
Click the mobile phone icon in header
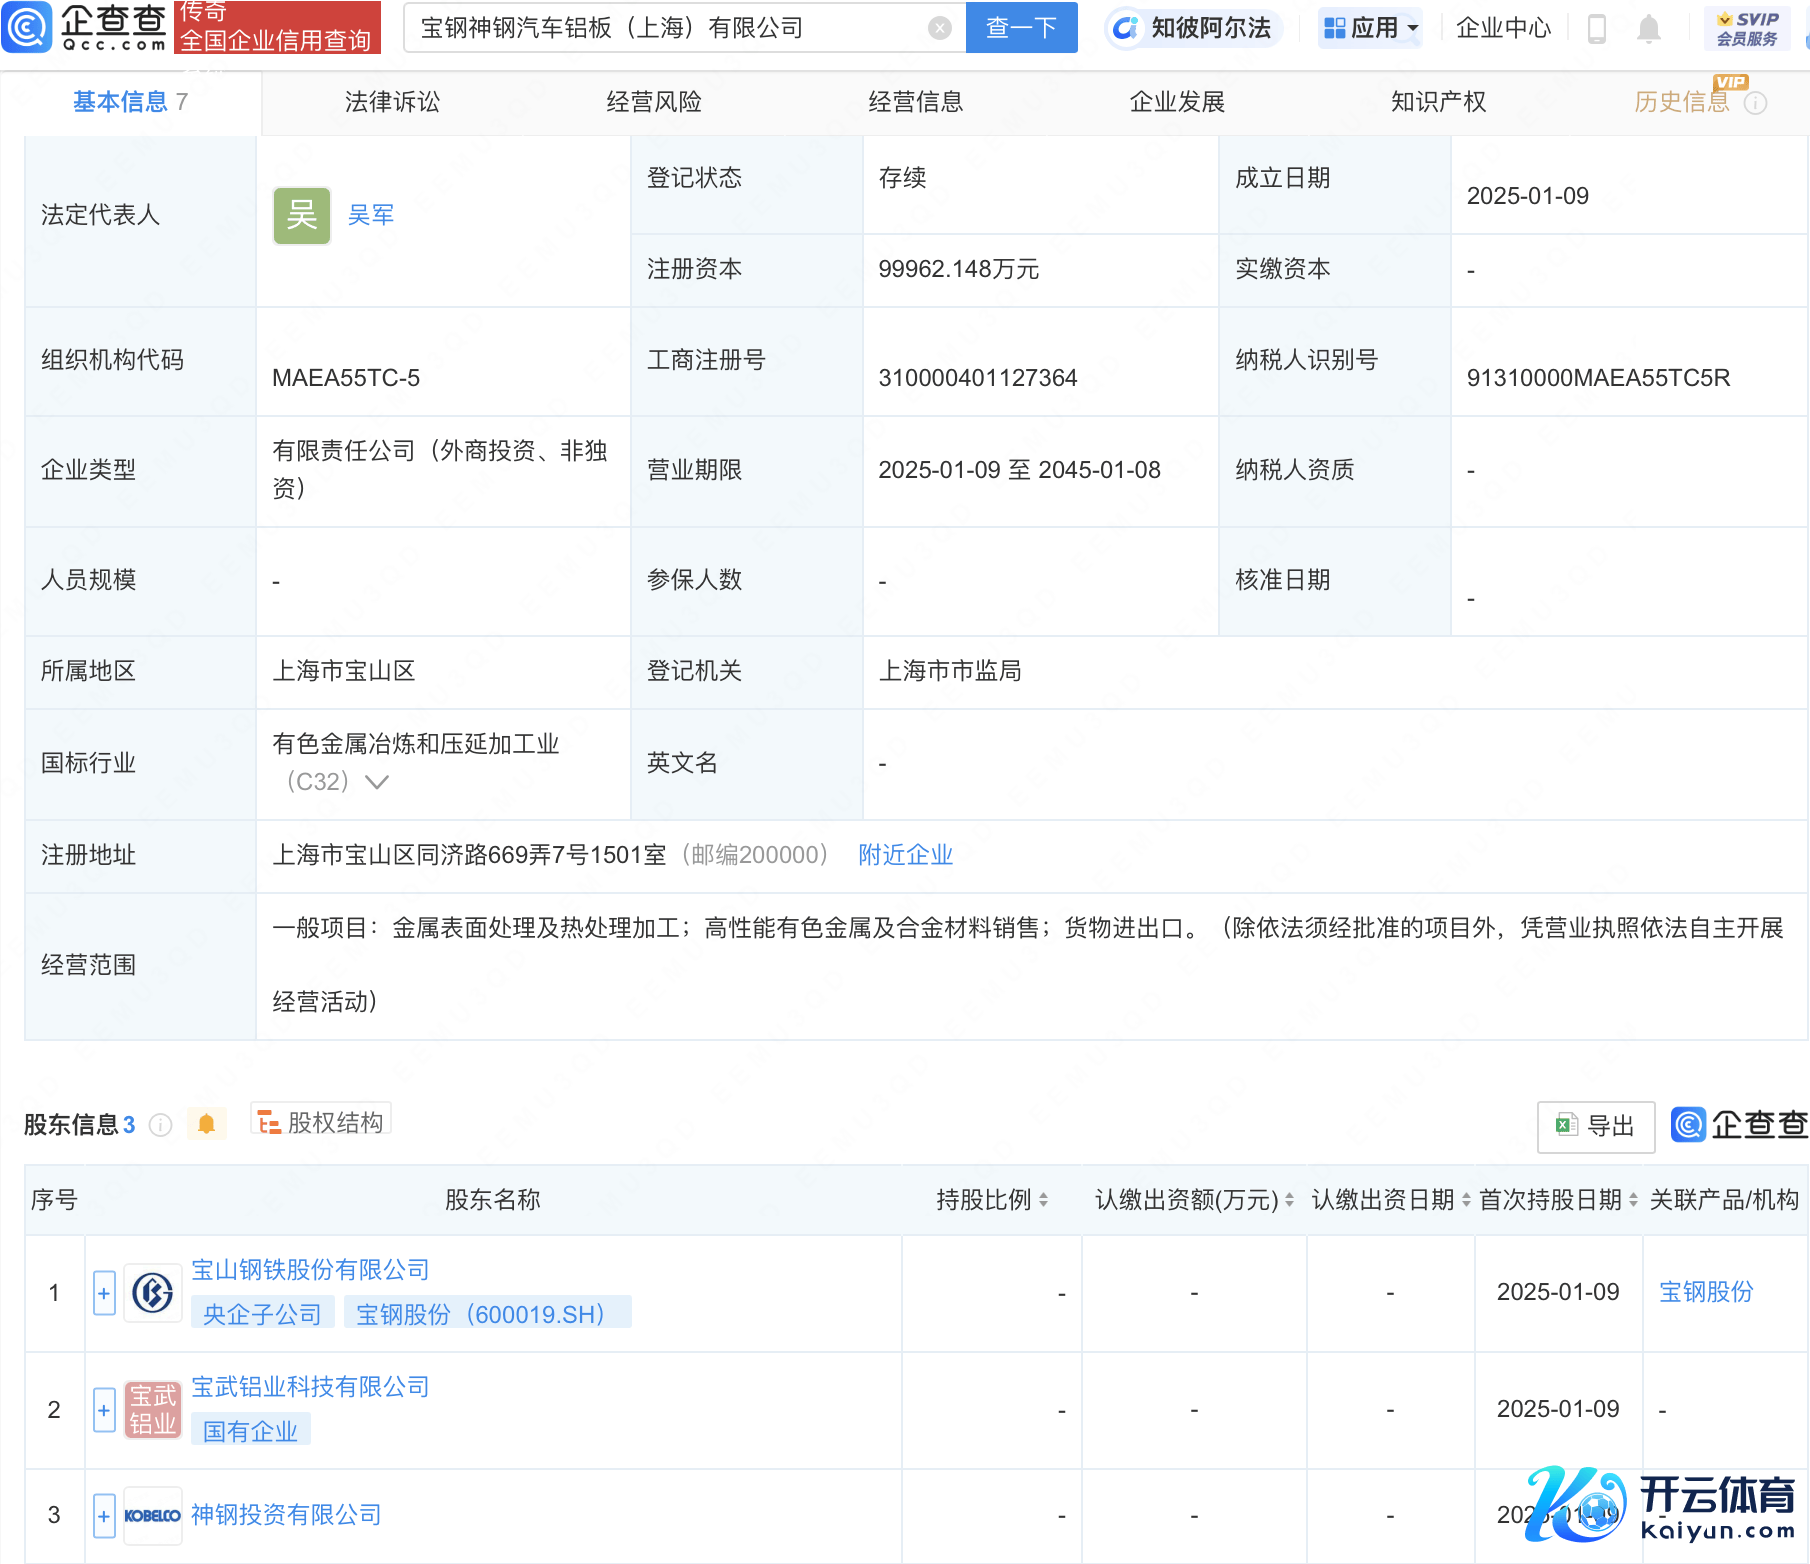pos(1597,29)
